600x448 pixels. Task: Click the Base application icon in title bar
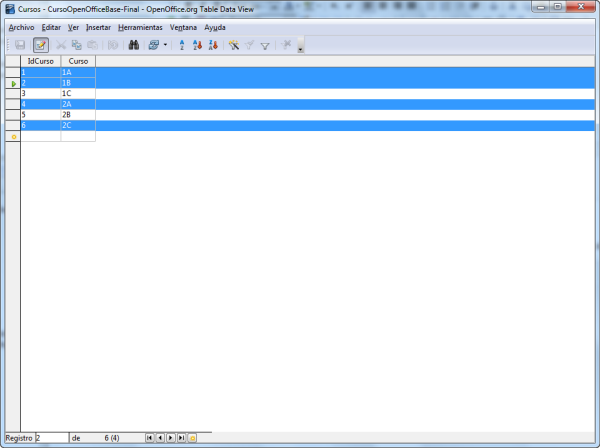(10, 9)
